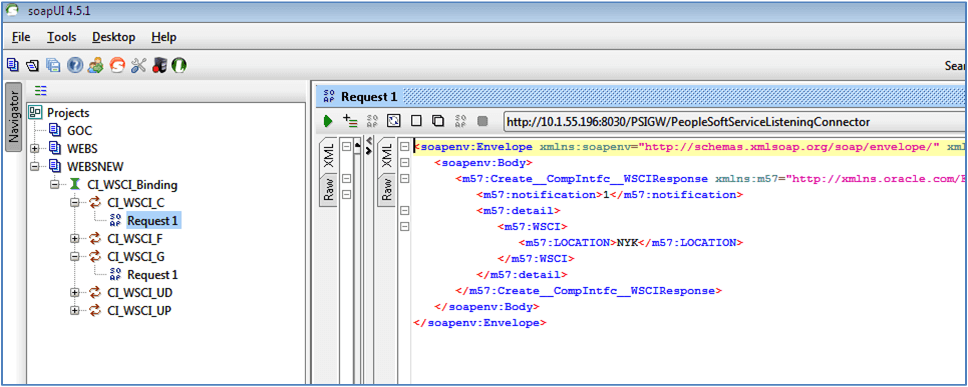The width and height of the screenshot is (968, 387).
Task: Open the Help menu
Action: click(164, 37)
